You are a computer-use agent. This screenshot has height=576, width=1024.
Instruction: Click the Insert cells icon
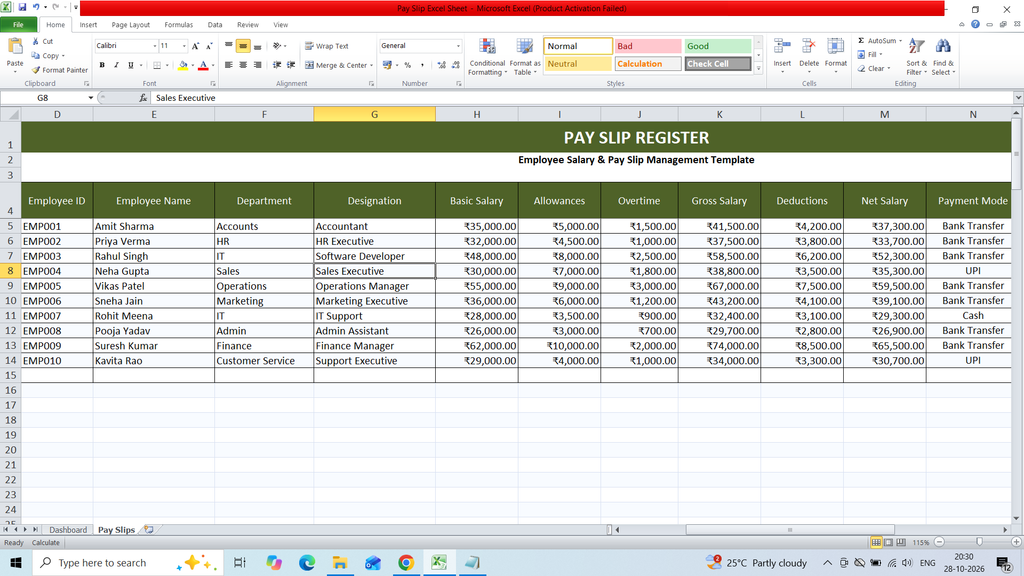pyautogui.click(x=782, y=47)
